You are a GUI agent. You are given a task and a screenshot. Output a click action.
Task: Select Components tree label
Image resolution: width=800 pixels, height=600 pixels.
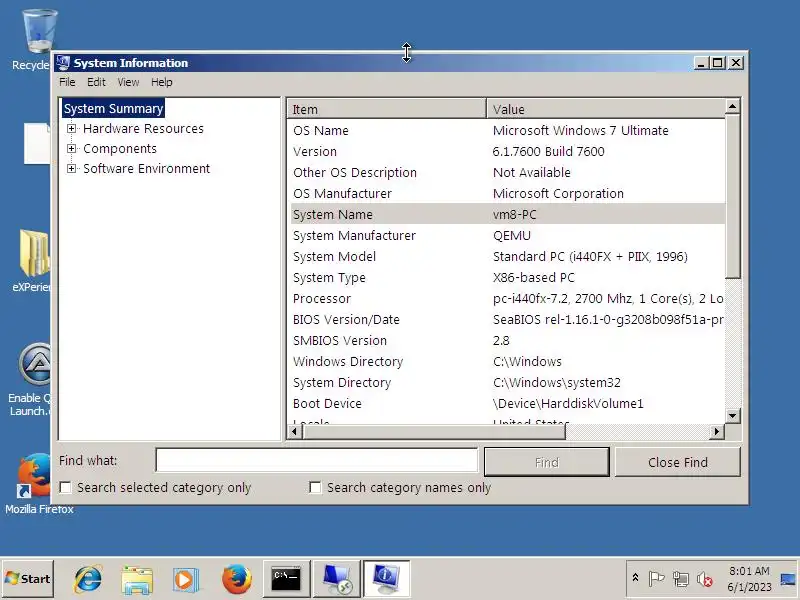(x=120, y=148)
